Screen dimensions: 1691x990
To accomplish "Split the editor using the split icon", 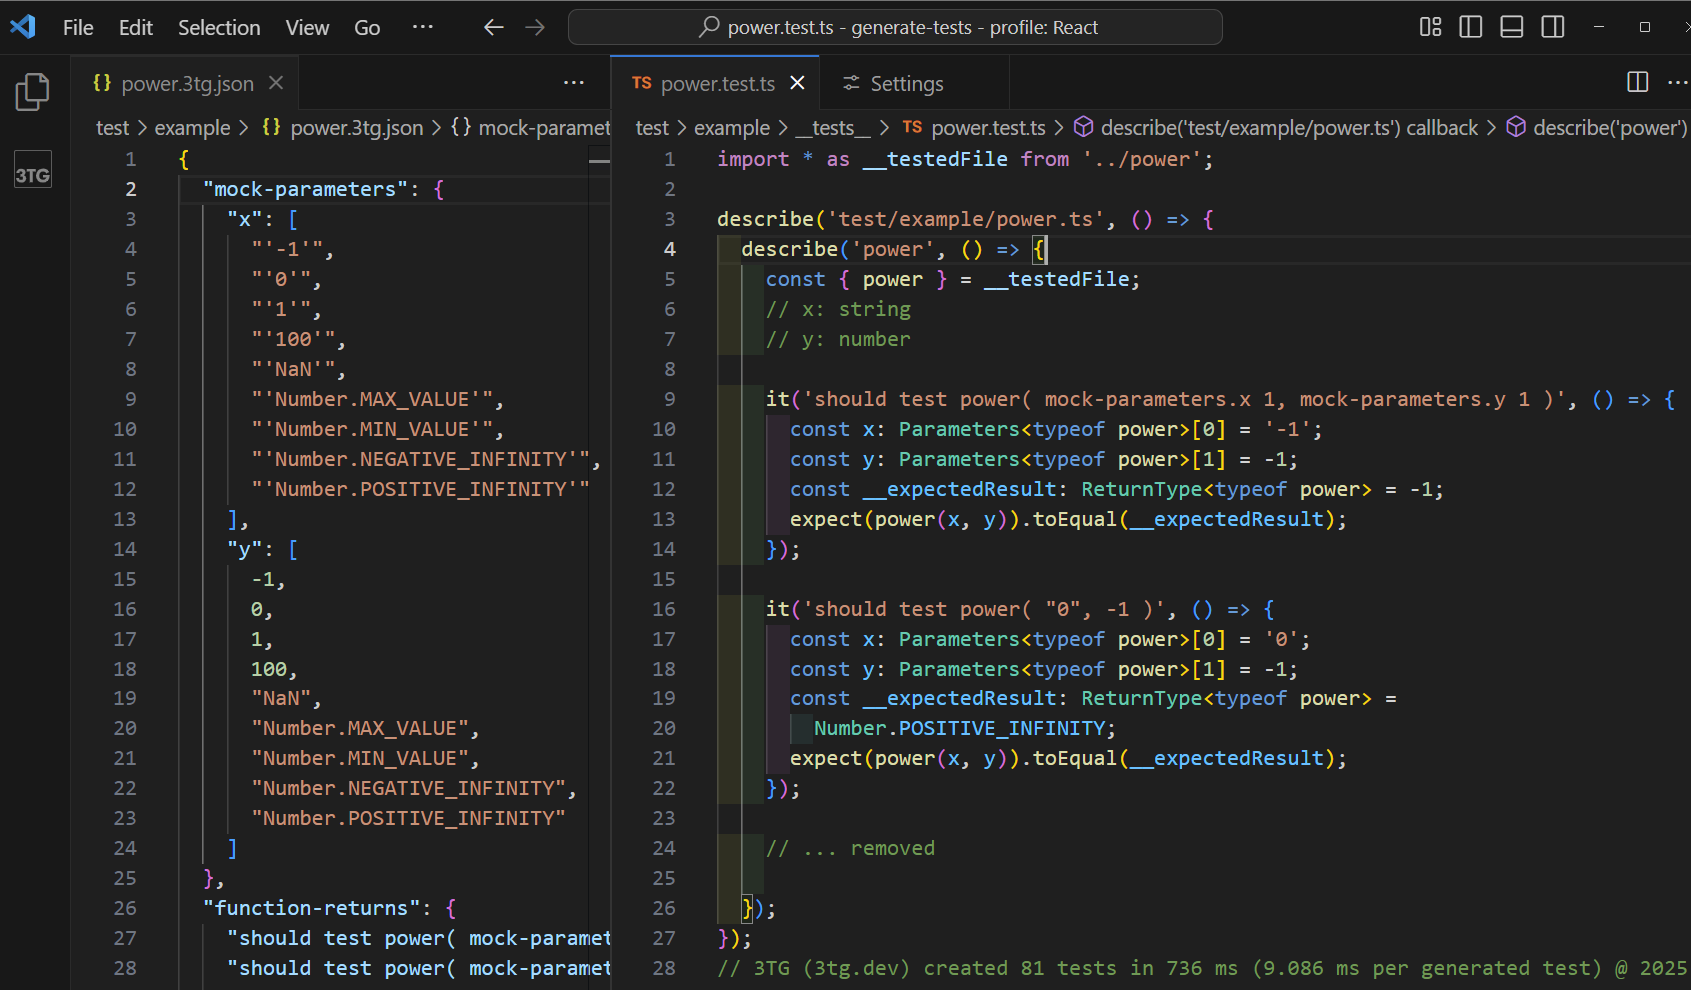I will click(1637, 83).
